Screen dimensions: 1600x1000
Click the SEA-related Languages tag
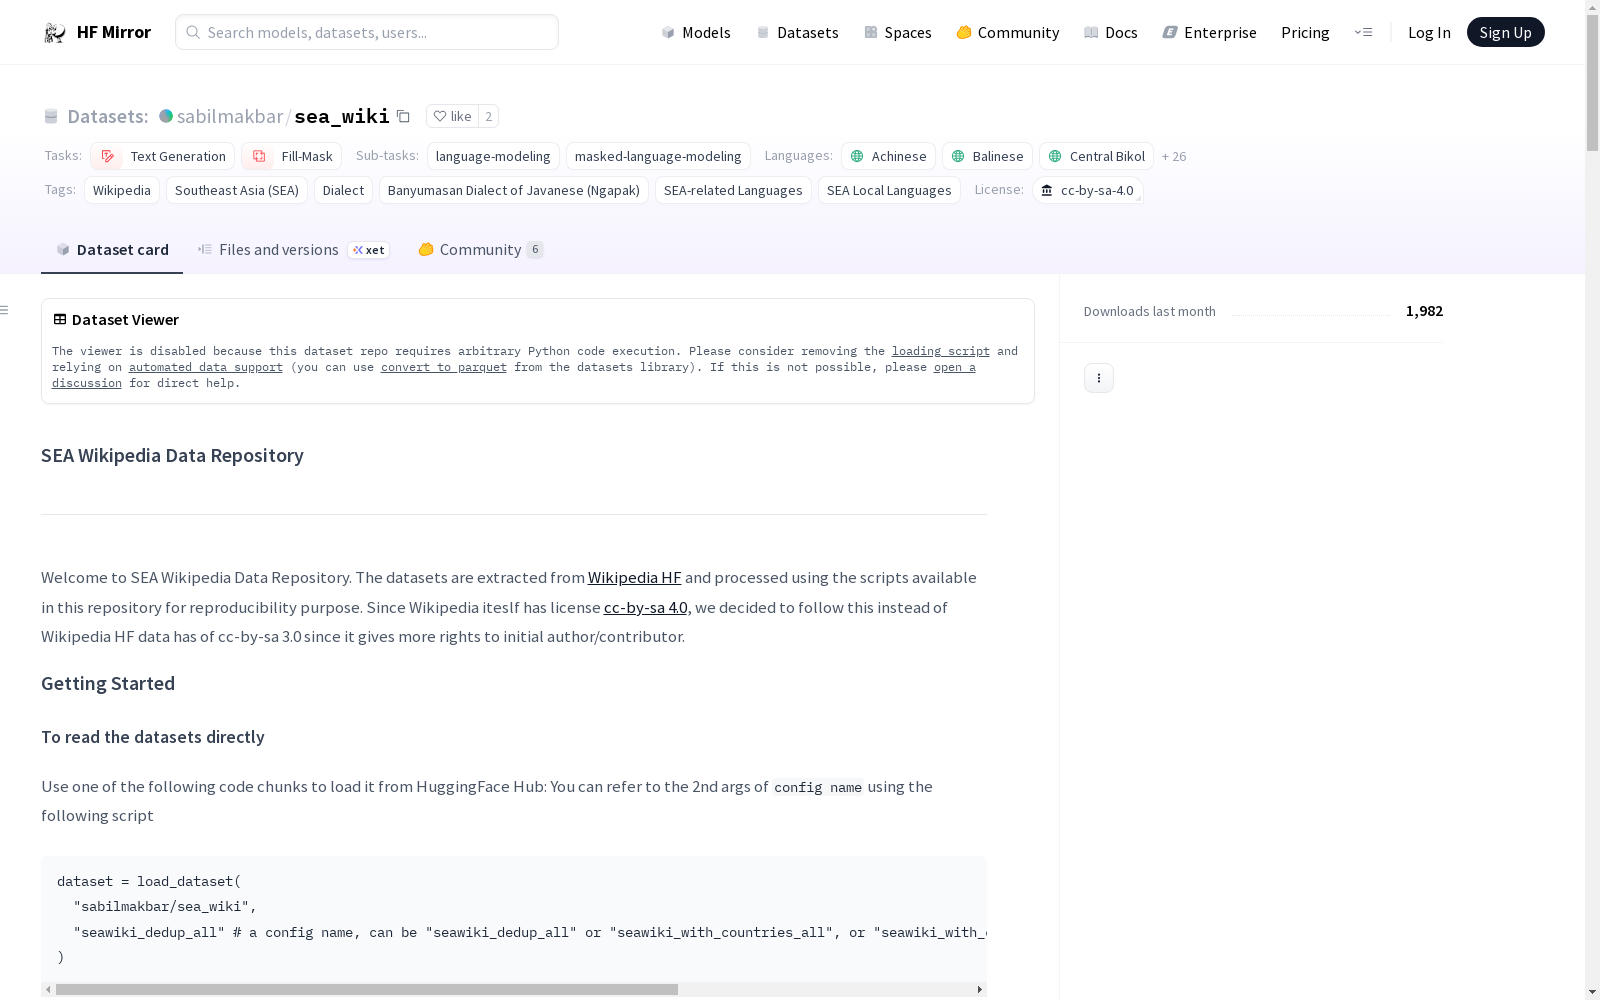click(x=733, y=190)
